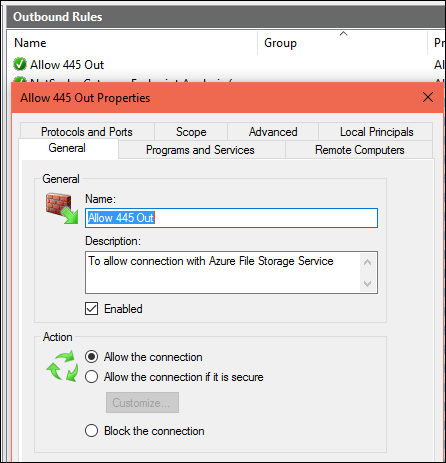This screenshot has height=463, width=446.
Task: Uncheck the Enabled checkbox
Action: [x=91, y=309]
